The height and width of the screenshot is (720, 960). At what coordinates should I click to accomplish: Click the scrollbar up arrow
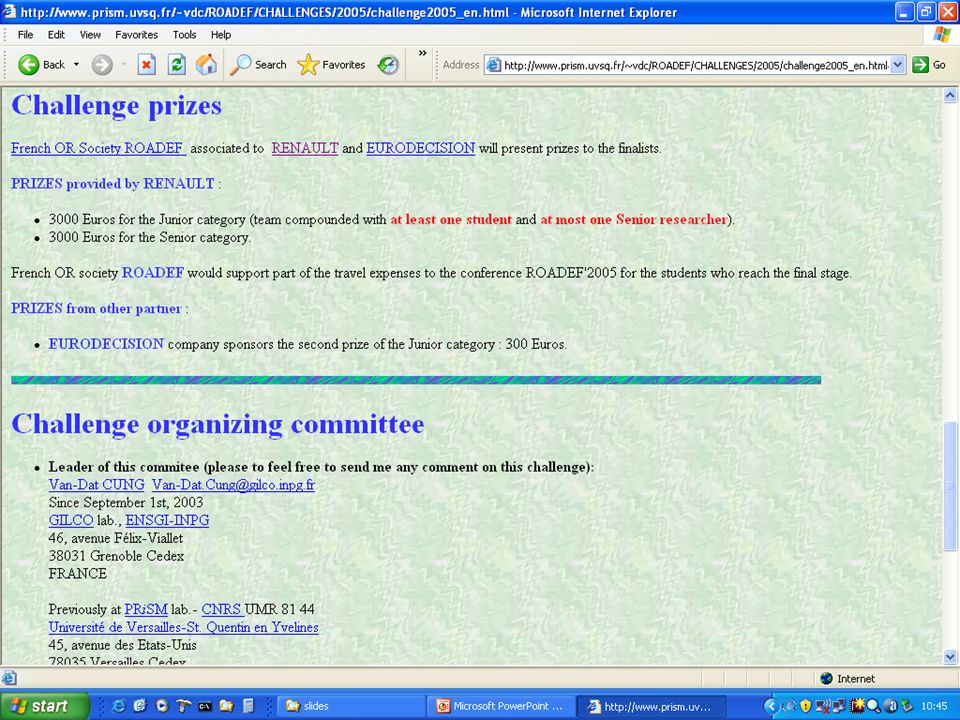pos(950,95)
